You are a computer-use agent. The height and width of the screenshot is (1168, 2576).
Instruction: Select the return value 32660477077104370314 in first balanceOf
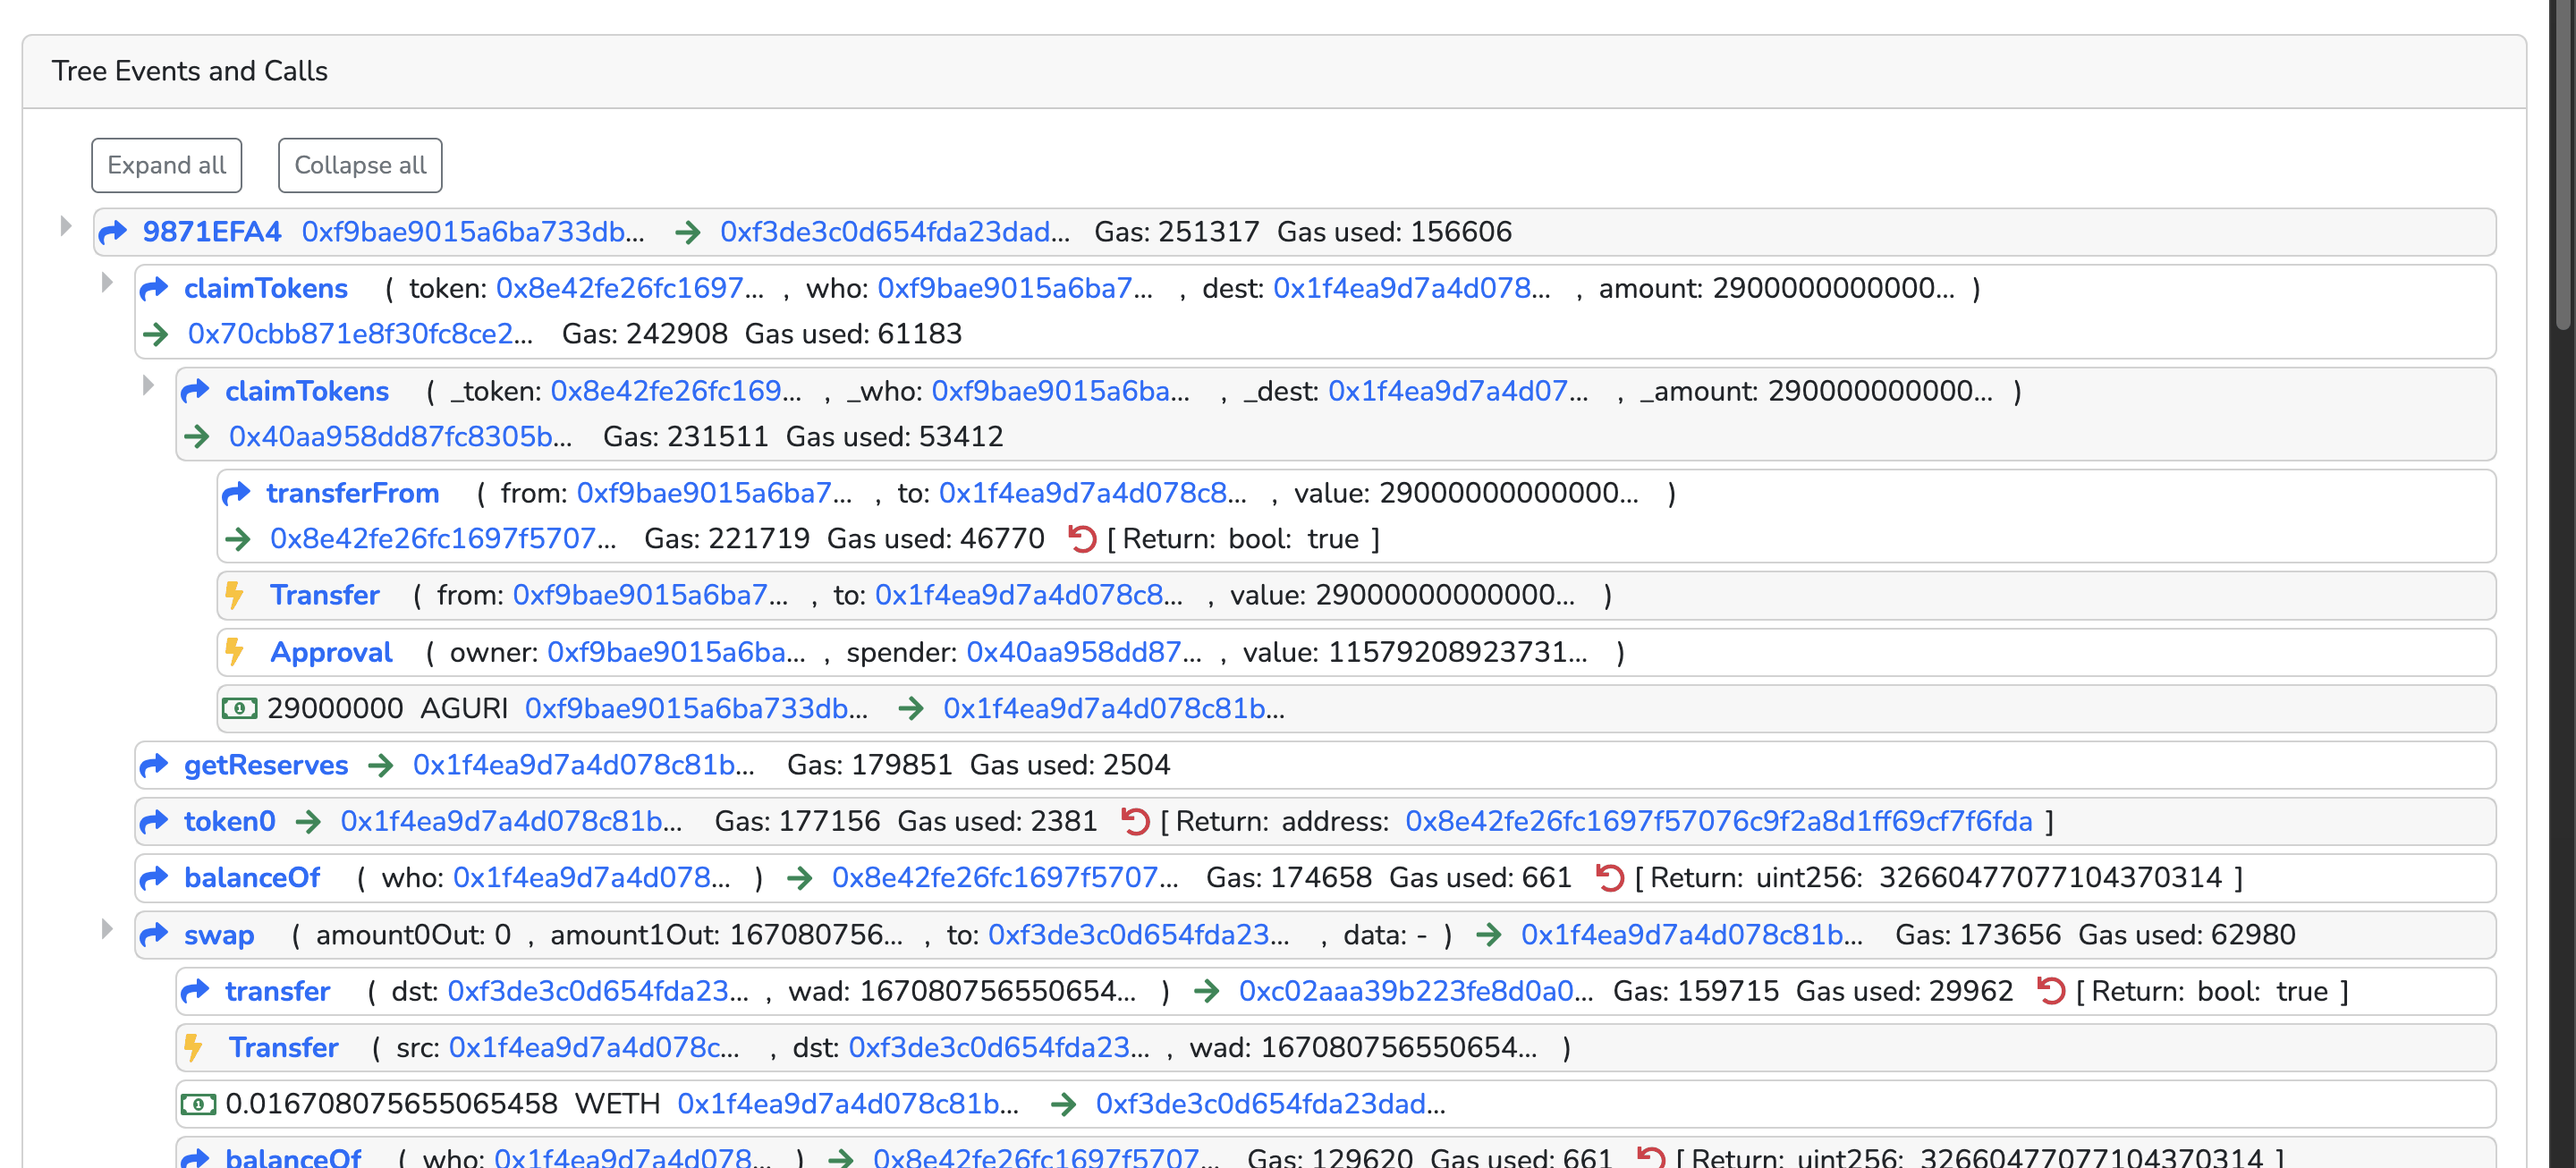[x=2050, y=878]
